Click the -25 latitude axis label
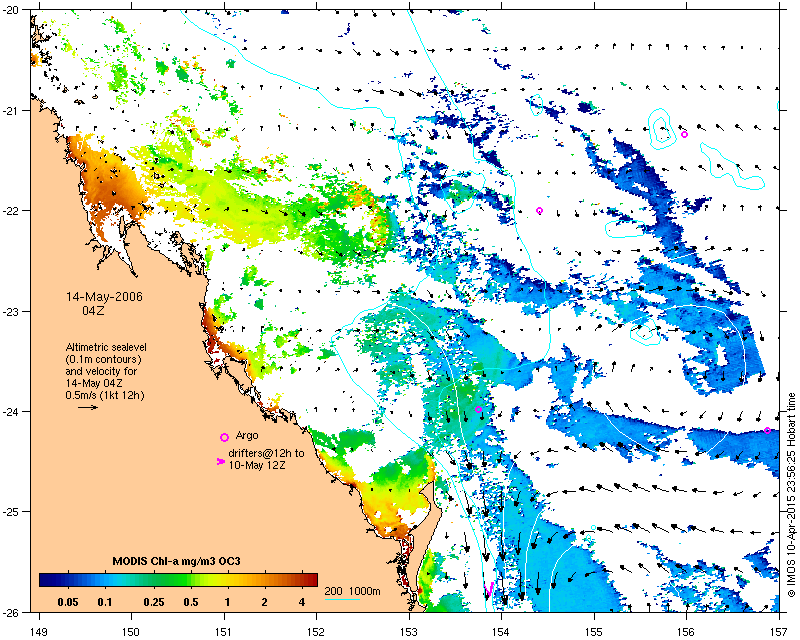This screenshot has height=640, width=800. click(10, 512)
